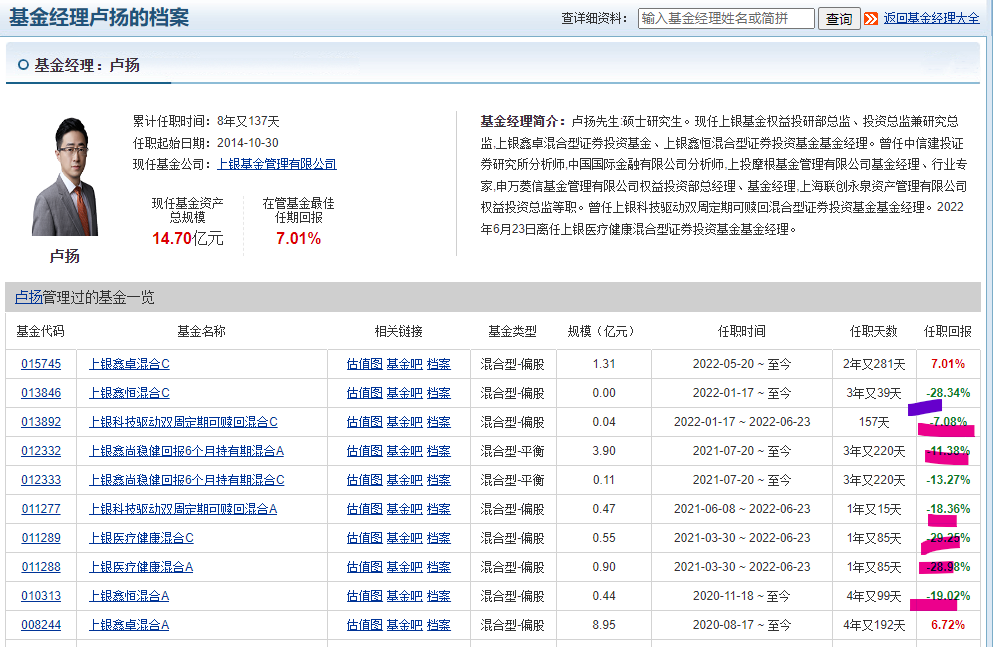
Task: Select the 6.72% return in row 008244
Action: pyautogui.click(x=947, y=625)
